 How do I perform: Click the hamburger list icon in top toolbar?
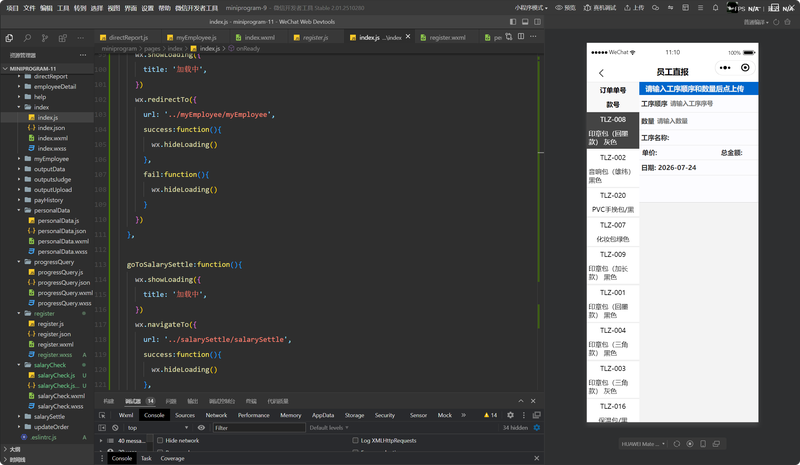click(701, 8)
